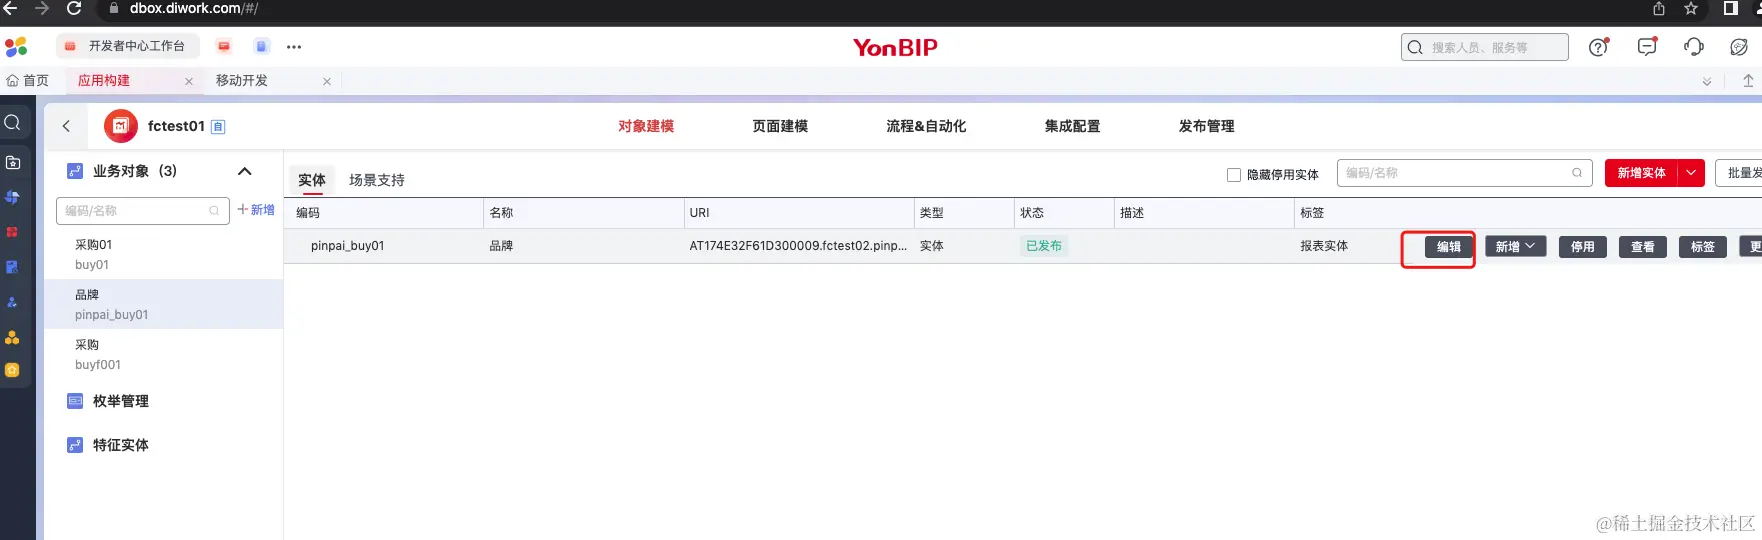Click the top-right globe theme icon
The width and height of the screenshot is (1762, 540).
click(x=1739, y=47)
